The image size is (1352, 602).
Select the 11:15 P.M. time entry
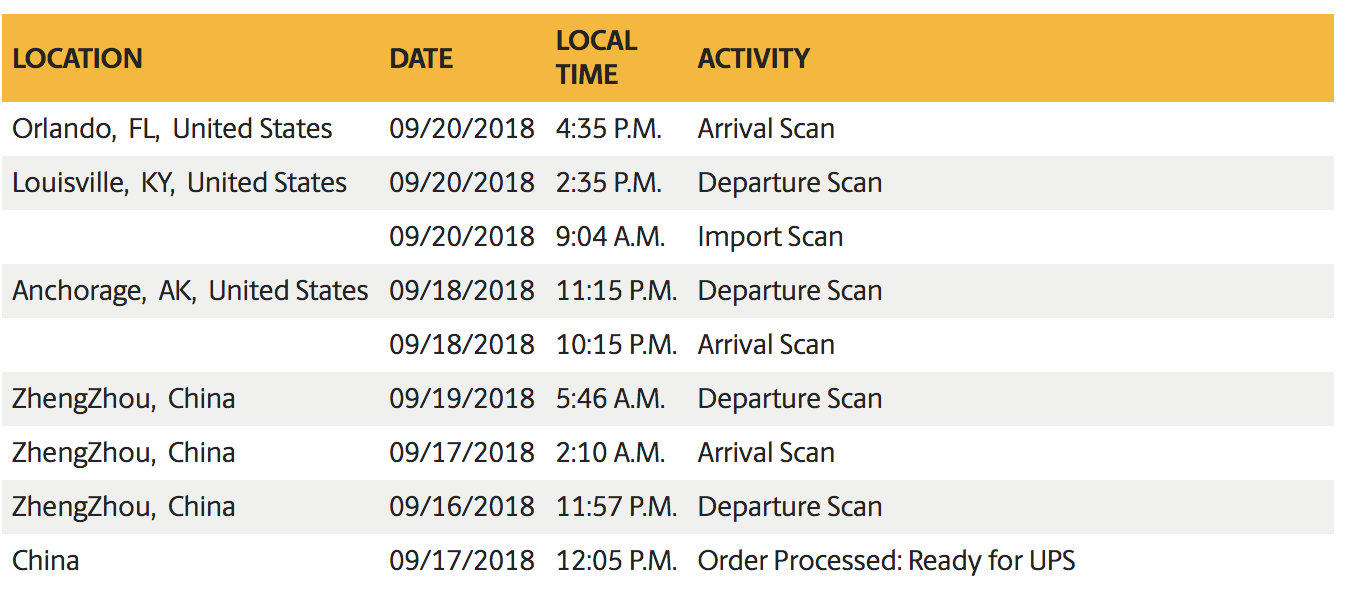(x=616, y=291)
